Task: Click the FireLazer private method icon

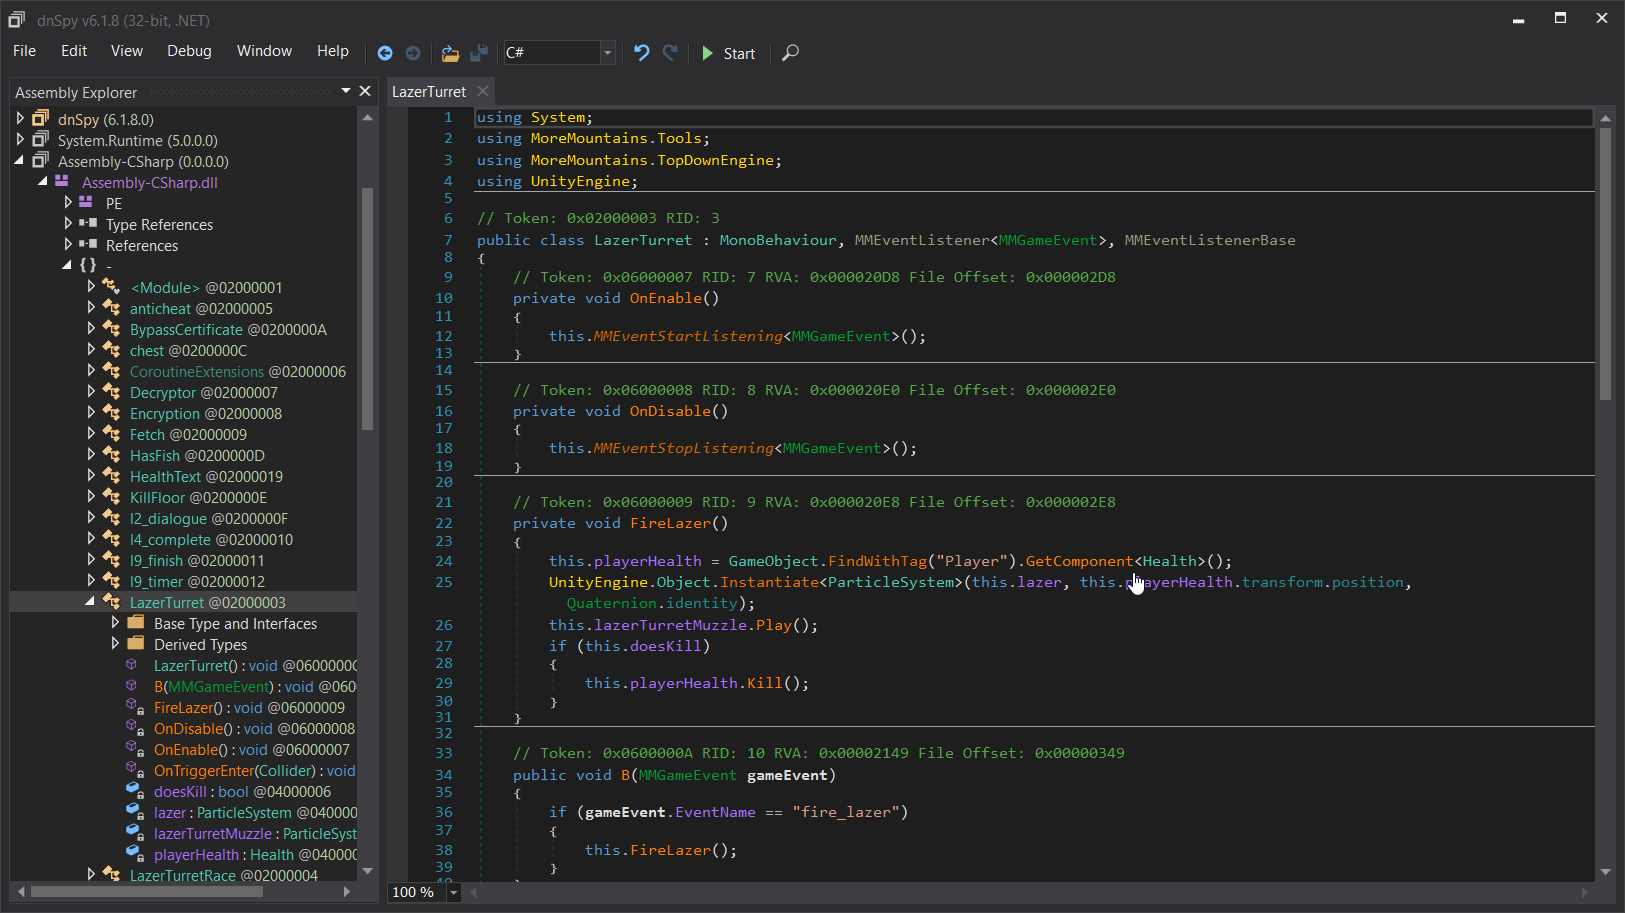Action: tap(134, 707)
